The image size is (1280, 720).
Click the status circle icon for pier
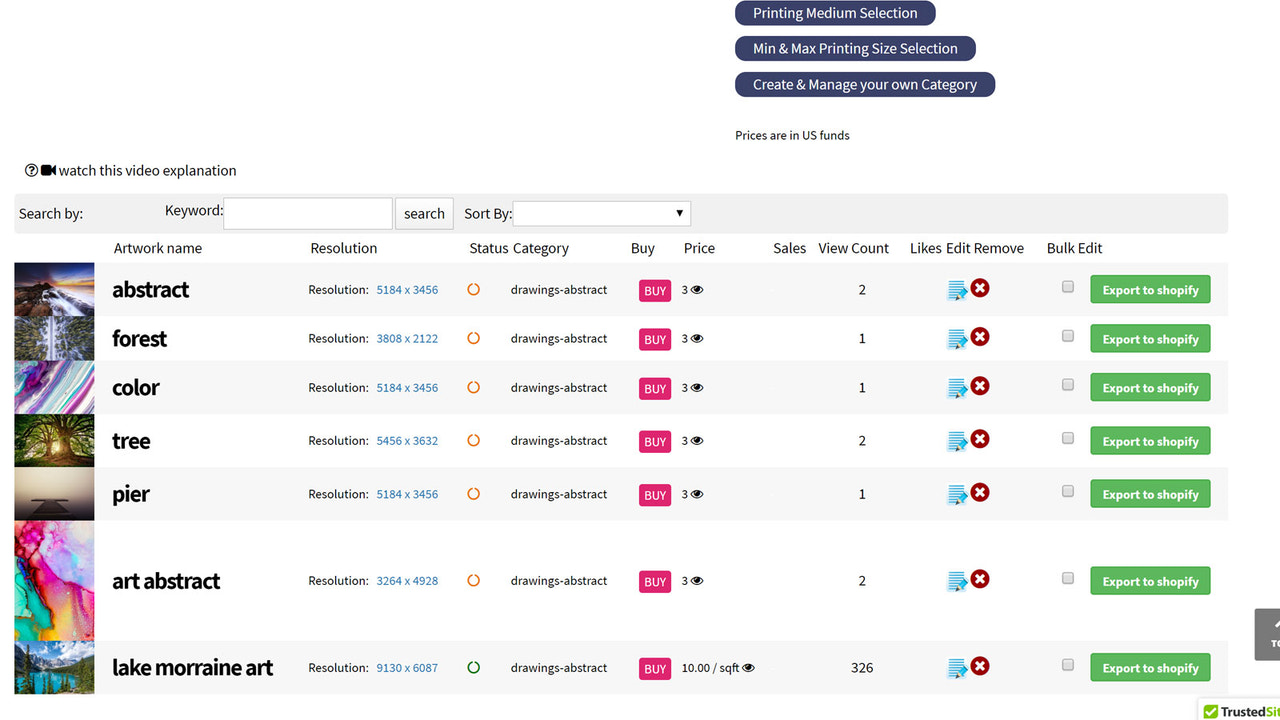tap(474, 494)
